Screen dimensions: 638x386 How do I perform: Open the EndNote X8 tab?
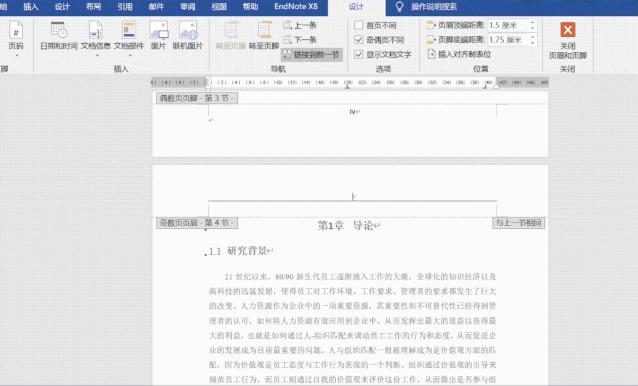pyautogui.click(x=296, y=7)
